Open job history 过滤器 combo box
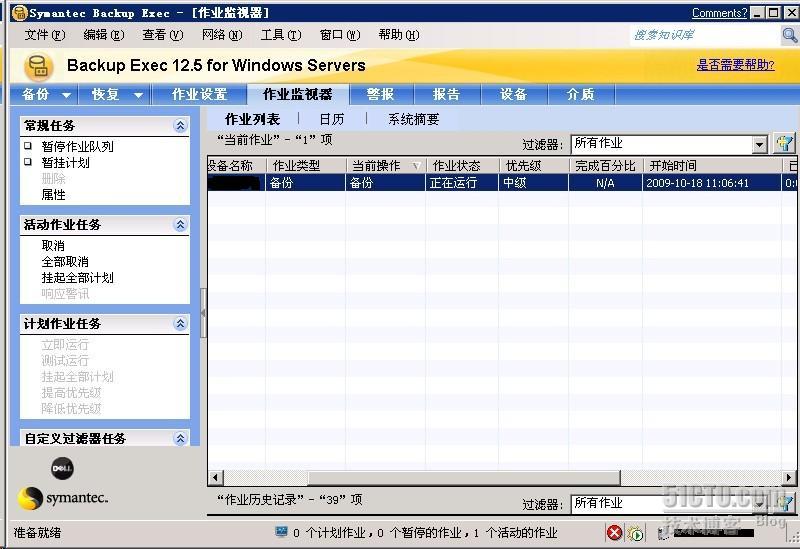800x549 pixels. coord(668,504)
